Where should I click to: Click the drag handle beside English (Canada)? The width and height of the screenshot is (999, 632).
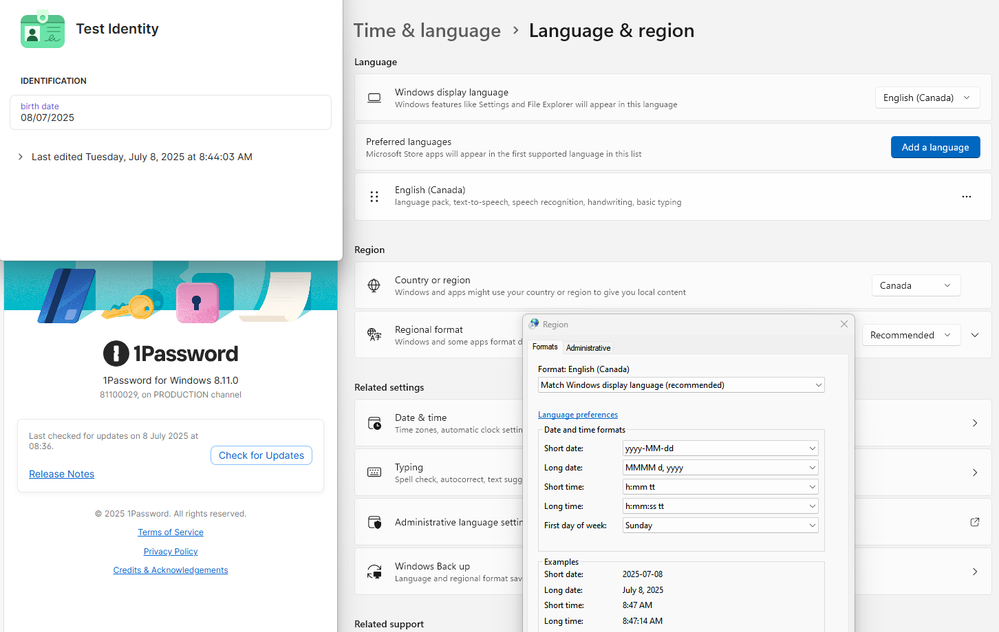point(374,197)
